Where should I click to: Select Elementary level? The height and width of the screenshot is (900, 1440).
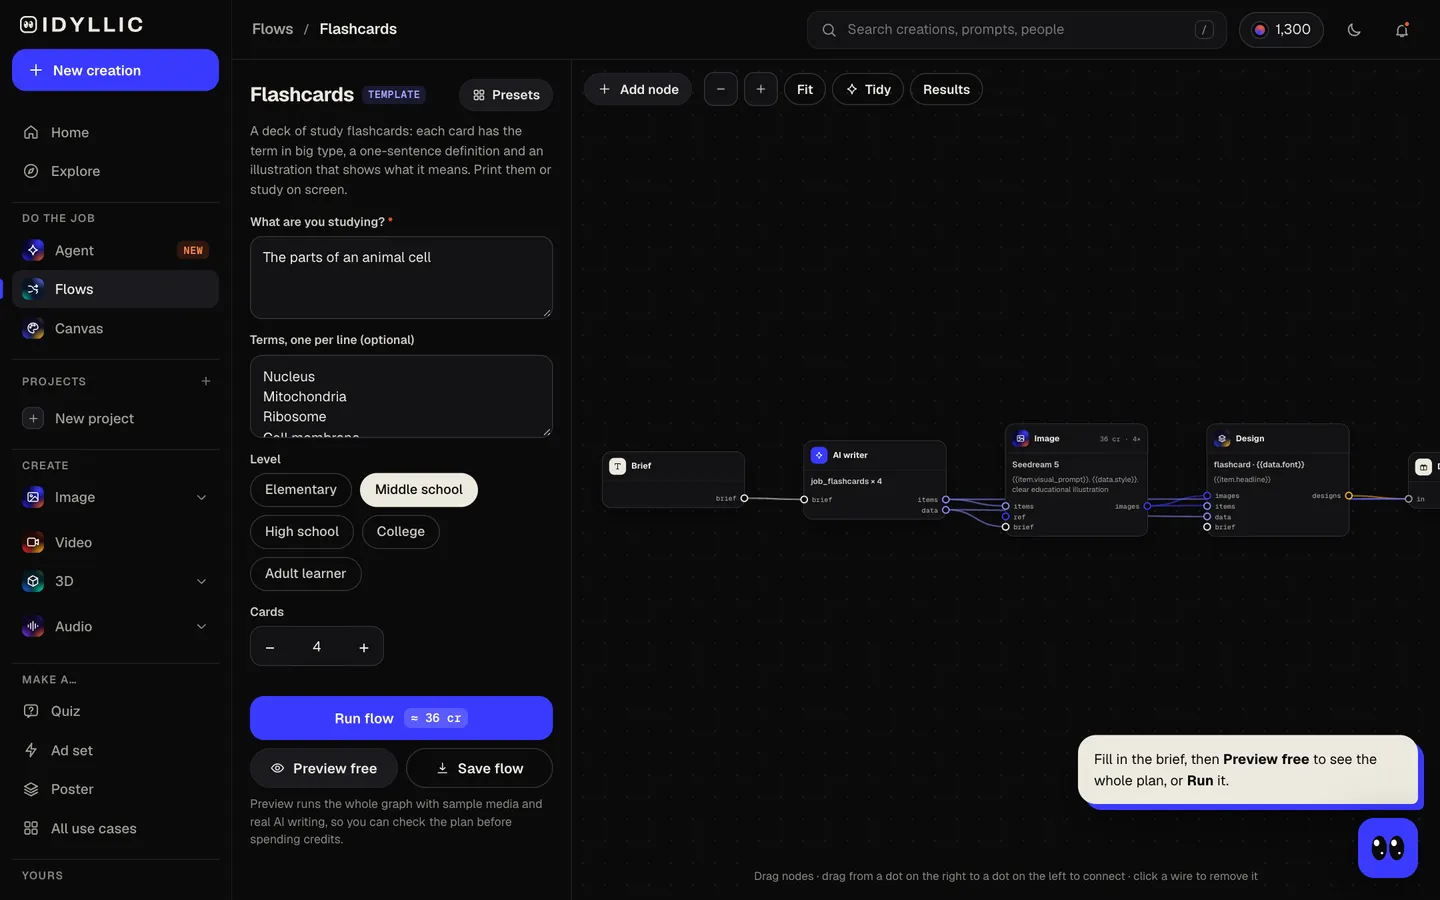pyautogui.click(x=301, y=490)
